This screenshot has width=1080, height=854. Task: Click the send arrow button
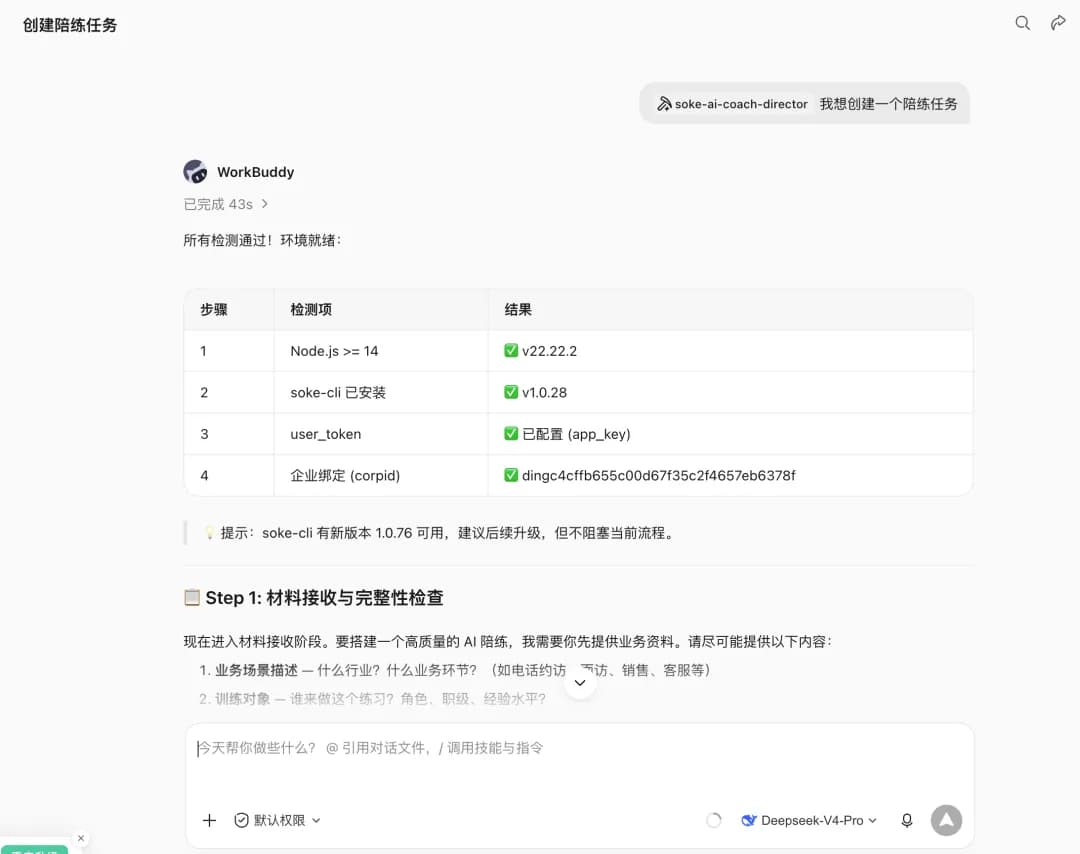click(x=946, y=820)
